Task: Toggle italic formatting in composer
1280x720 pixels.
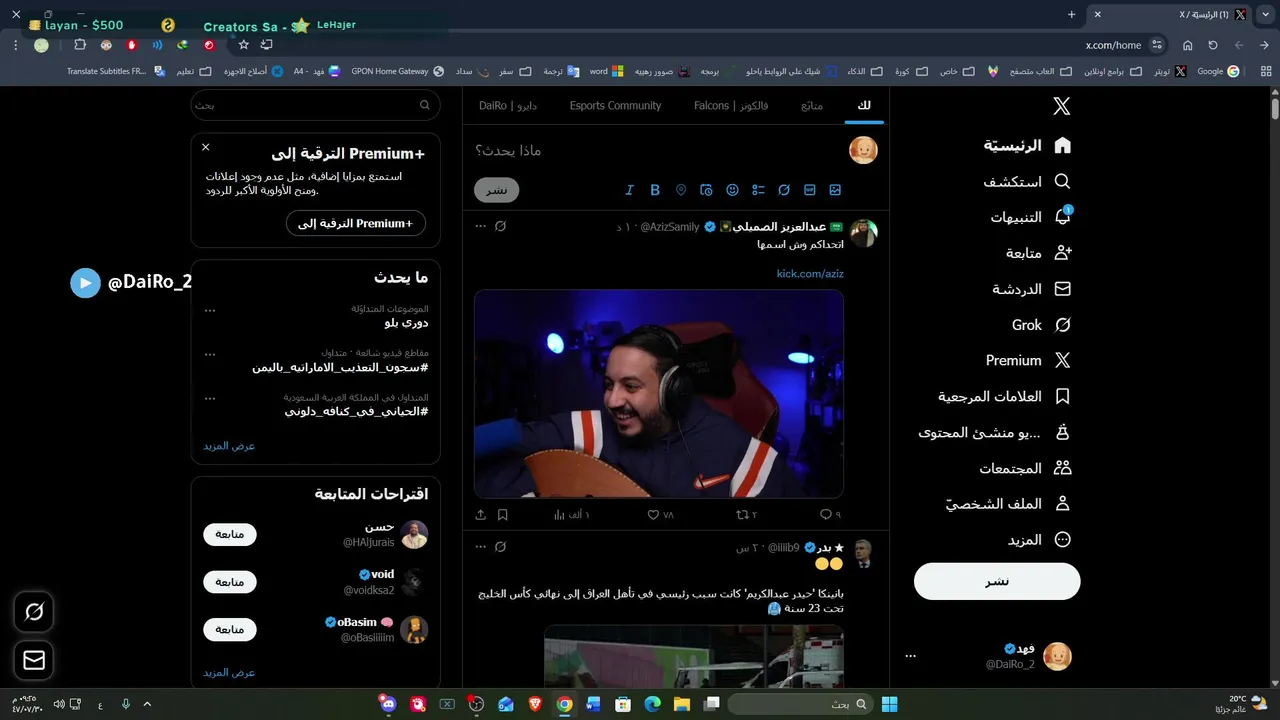Action: click(629, 190)
